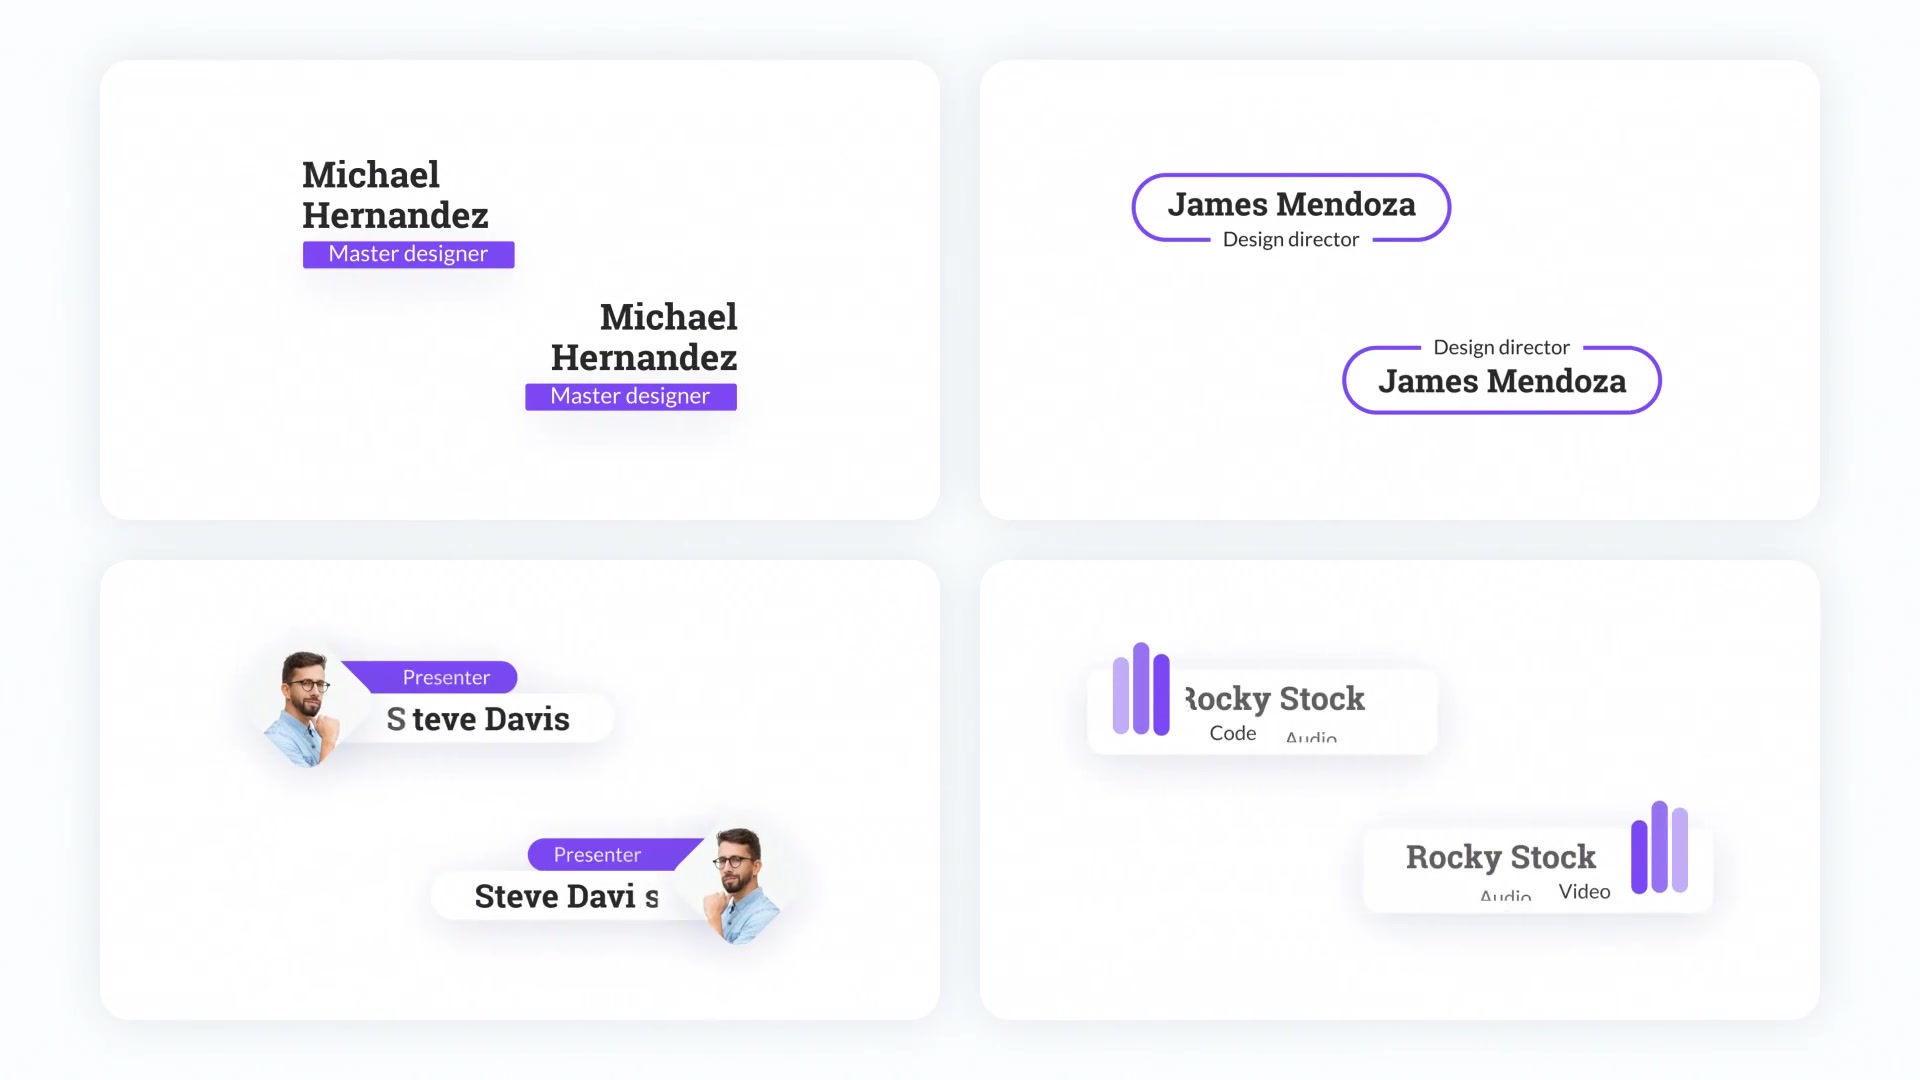The width and height of the screenshot is (1920, 1080).
Task: Click the right-aligned Michael Hernandez name text
Action: coord(644,337)
